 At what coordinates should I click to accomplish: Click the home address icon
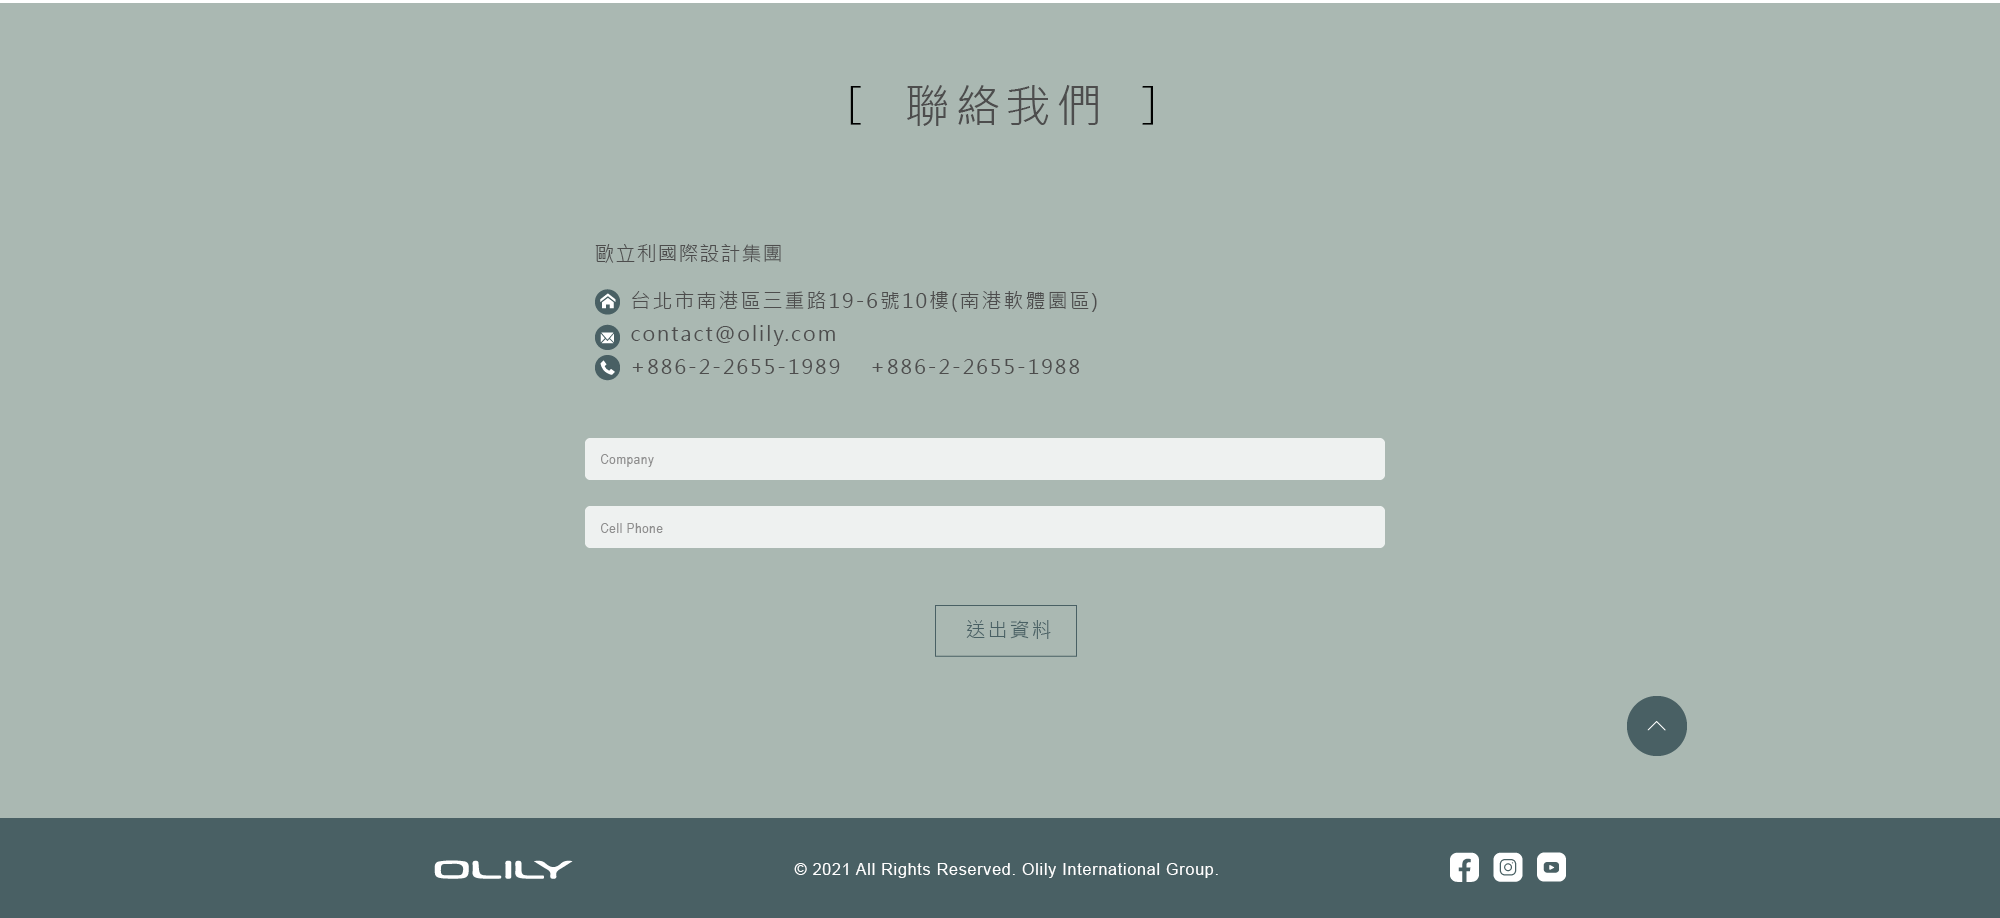pyautogui.click(x=607, y=301)
